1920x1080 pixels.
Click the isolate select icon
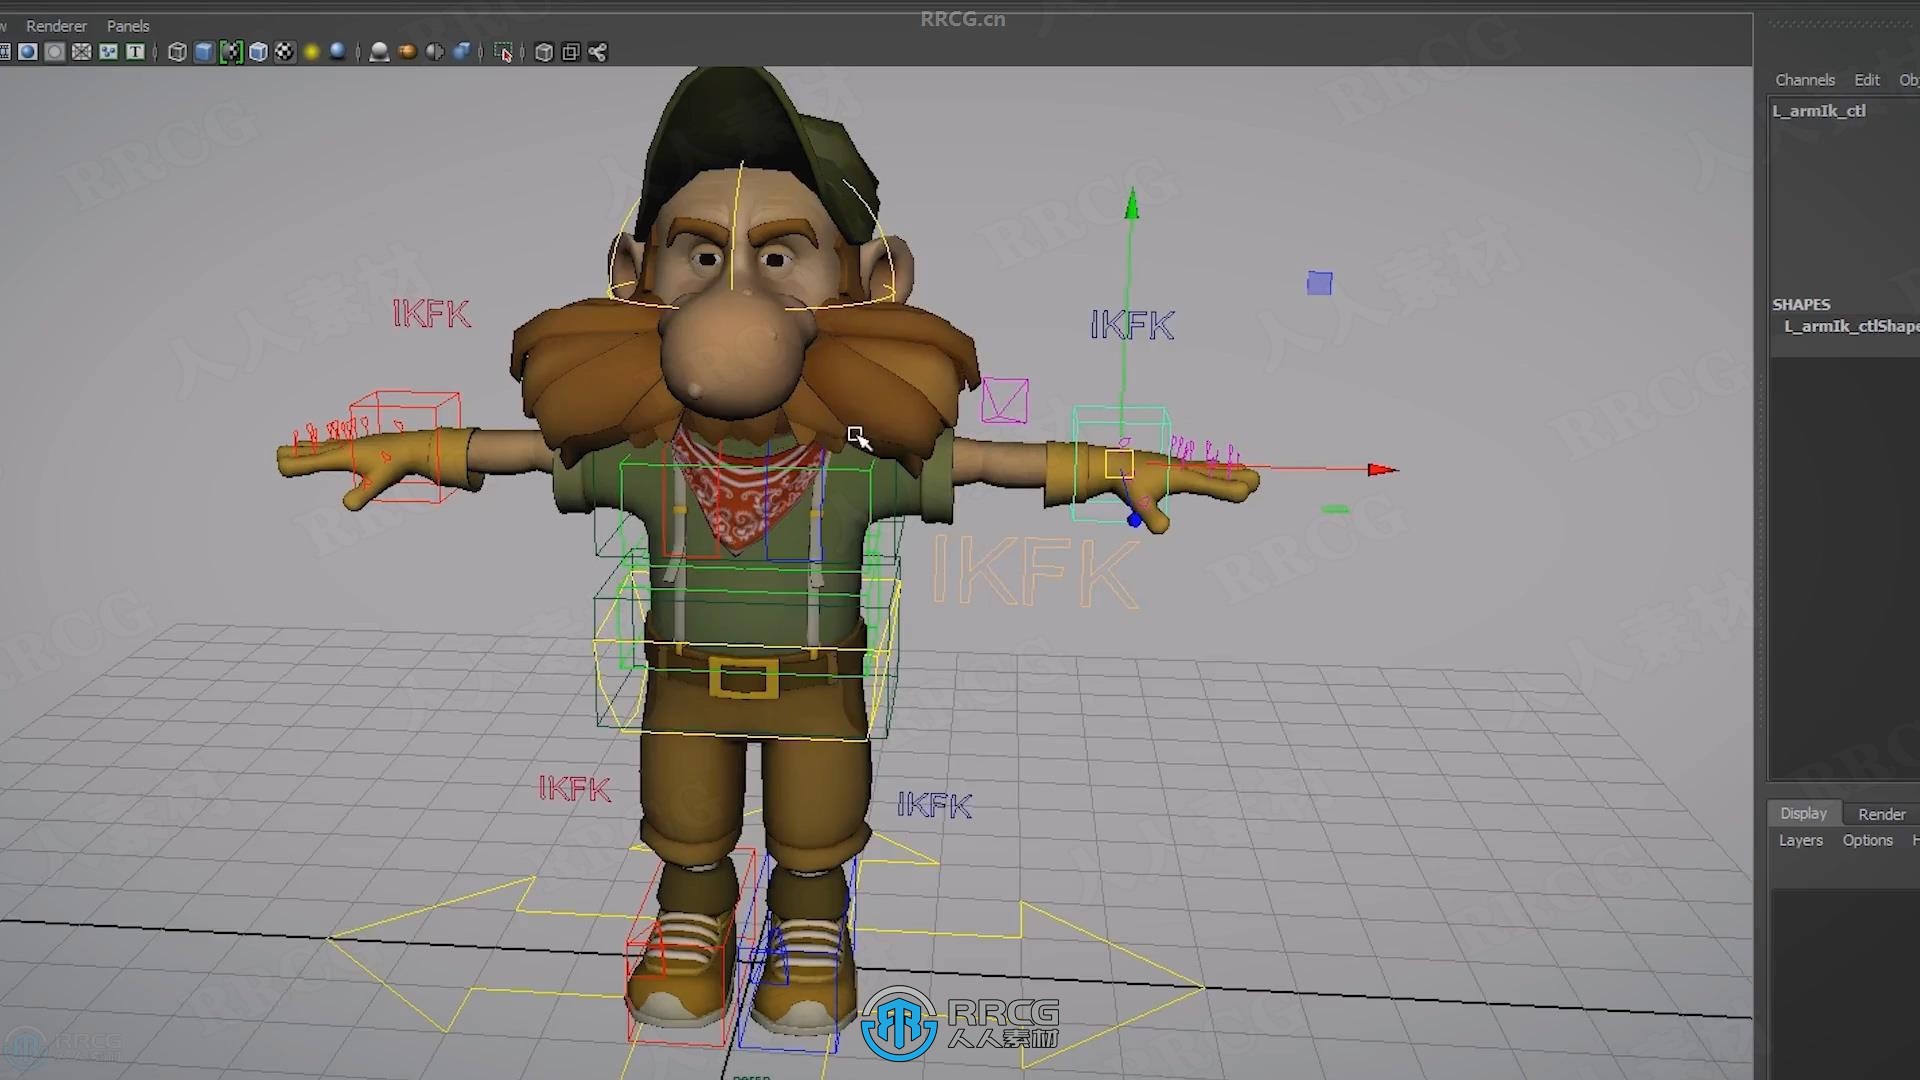click(x=503, y=52)
